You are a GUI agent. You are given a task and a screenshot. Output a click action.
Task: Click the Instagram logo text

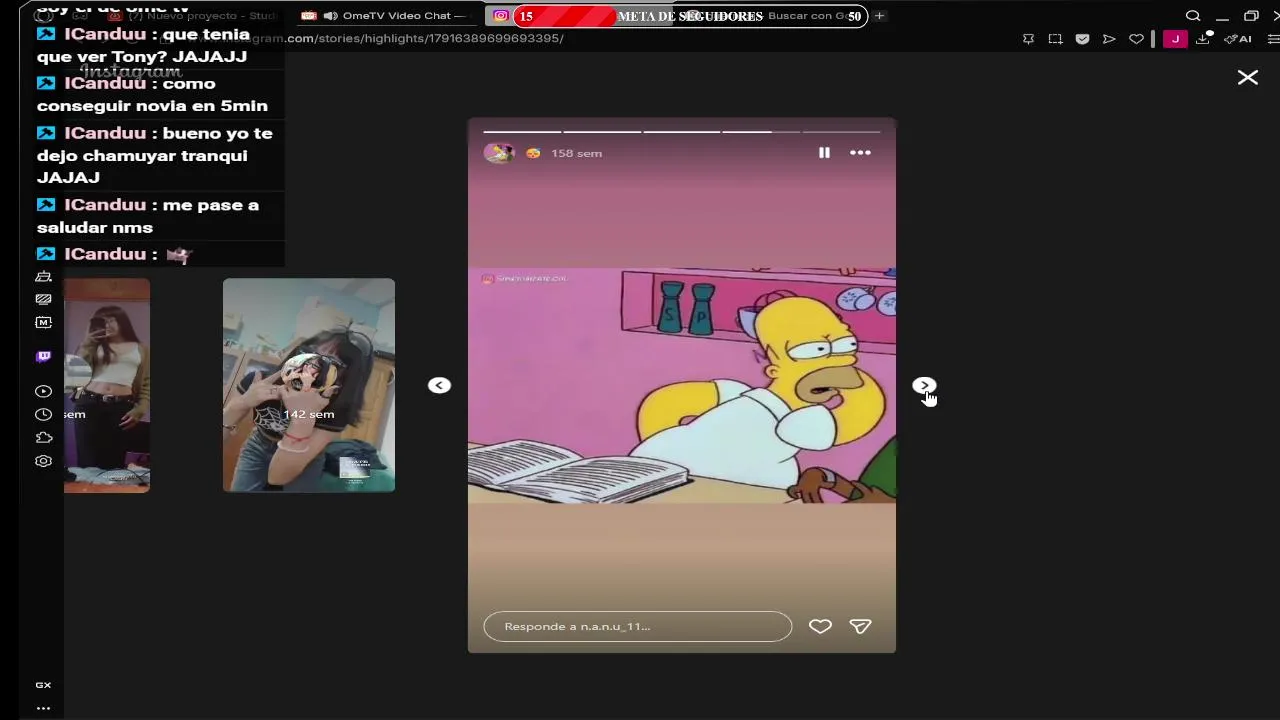pyautogui.click(x=131, y=72)
